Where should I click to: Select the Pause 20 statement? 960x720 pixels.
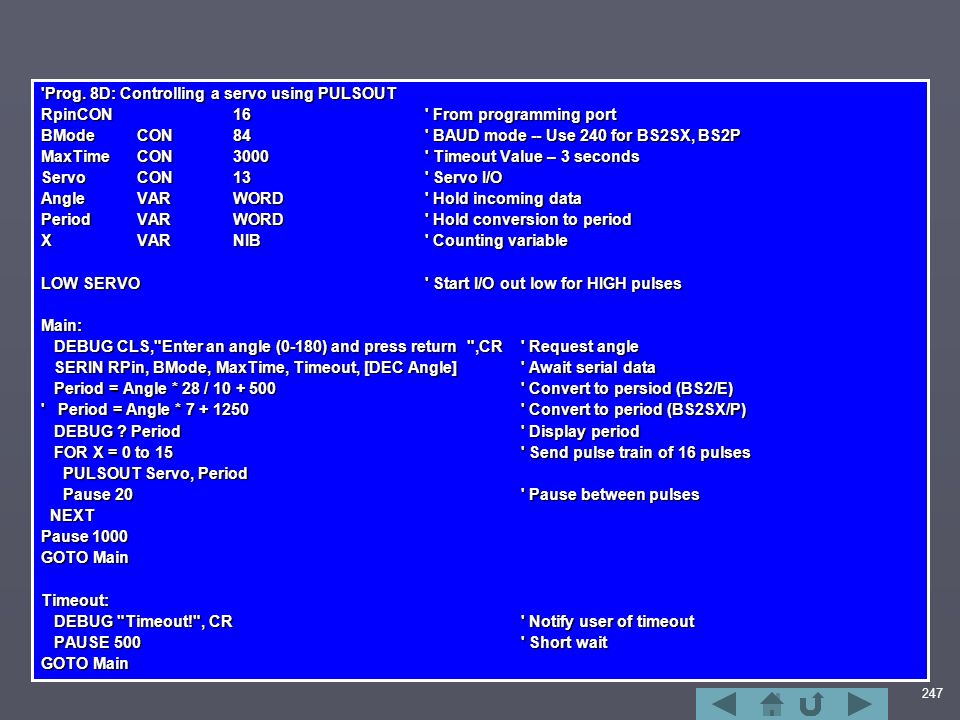tap(97, 494)
